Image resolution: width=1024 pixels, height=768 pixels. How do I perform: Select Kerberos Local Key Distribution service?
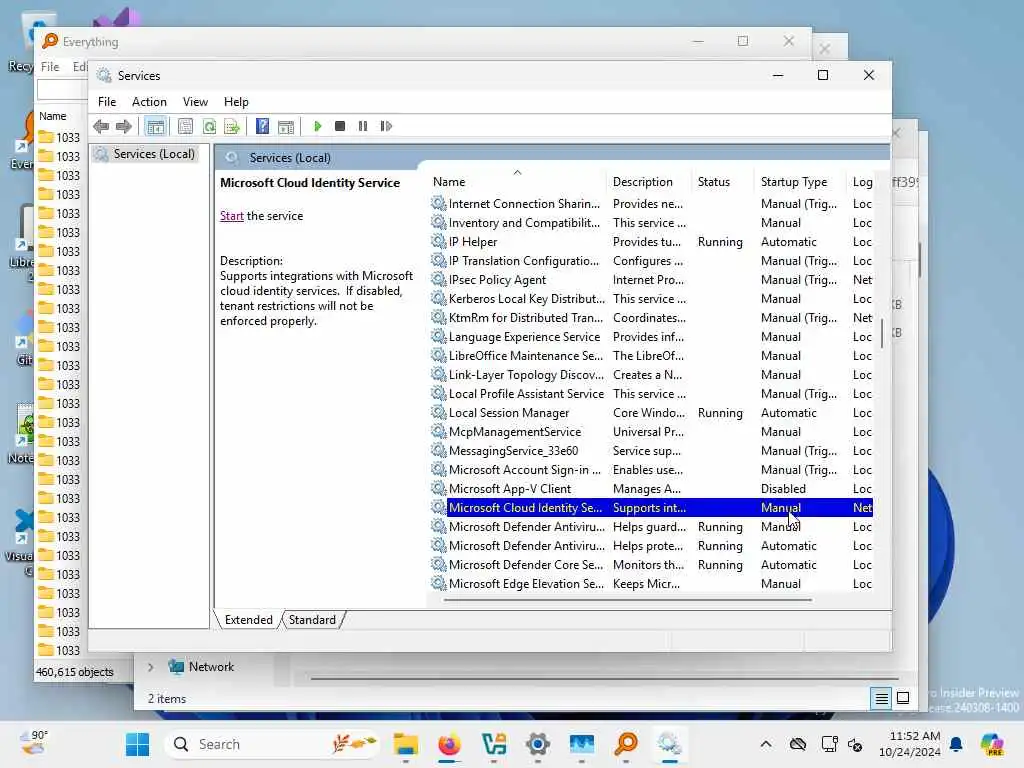pos(651,298)
